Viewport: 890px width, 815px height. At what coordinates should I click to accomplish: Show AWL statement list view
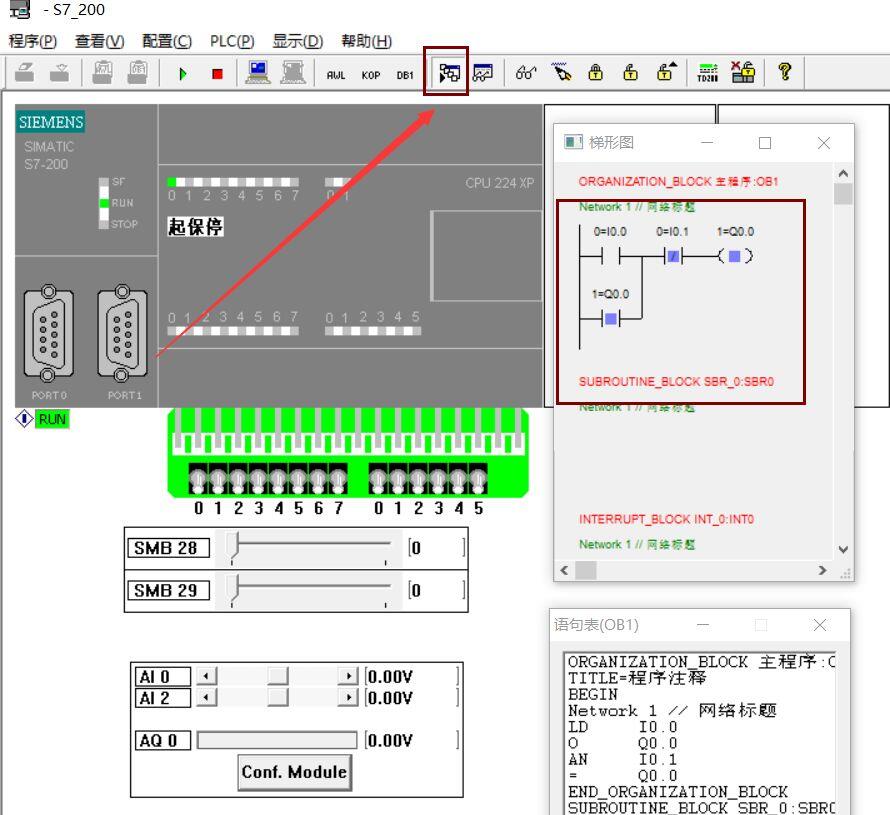[335, 75]
